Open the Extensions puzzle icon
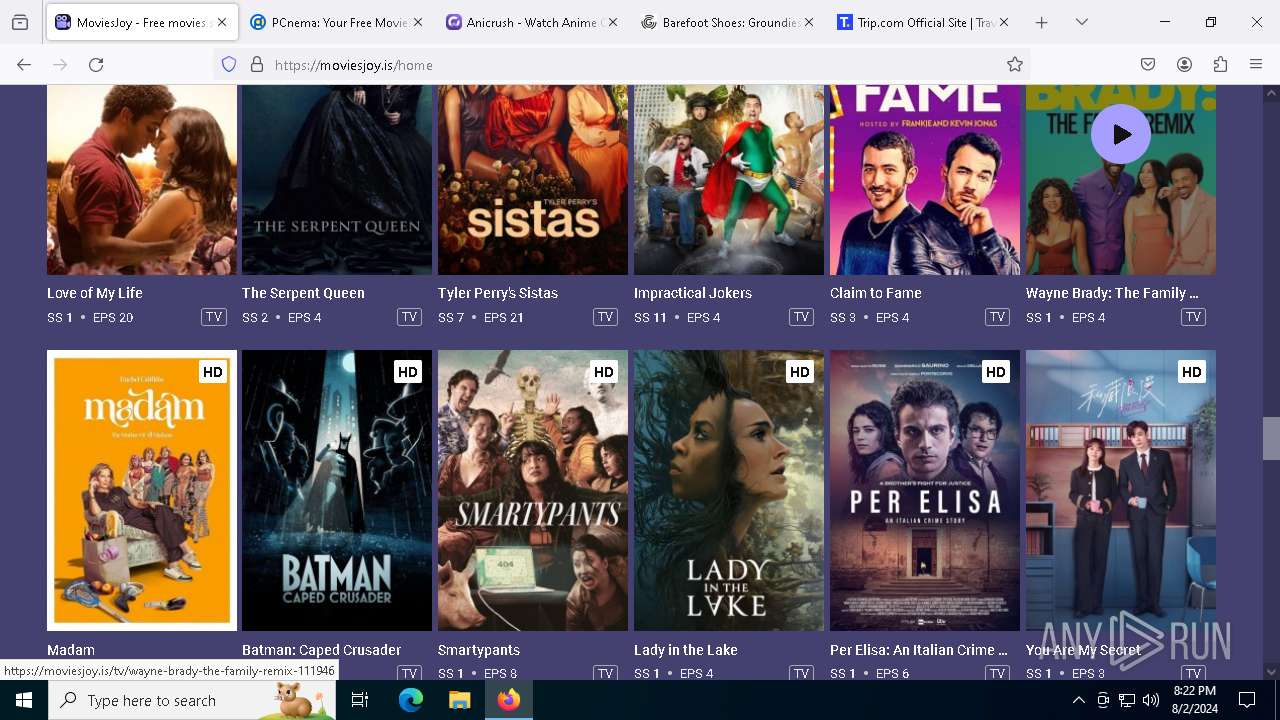This screenshot has height=720, width=1280. coord(1220,64)
